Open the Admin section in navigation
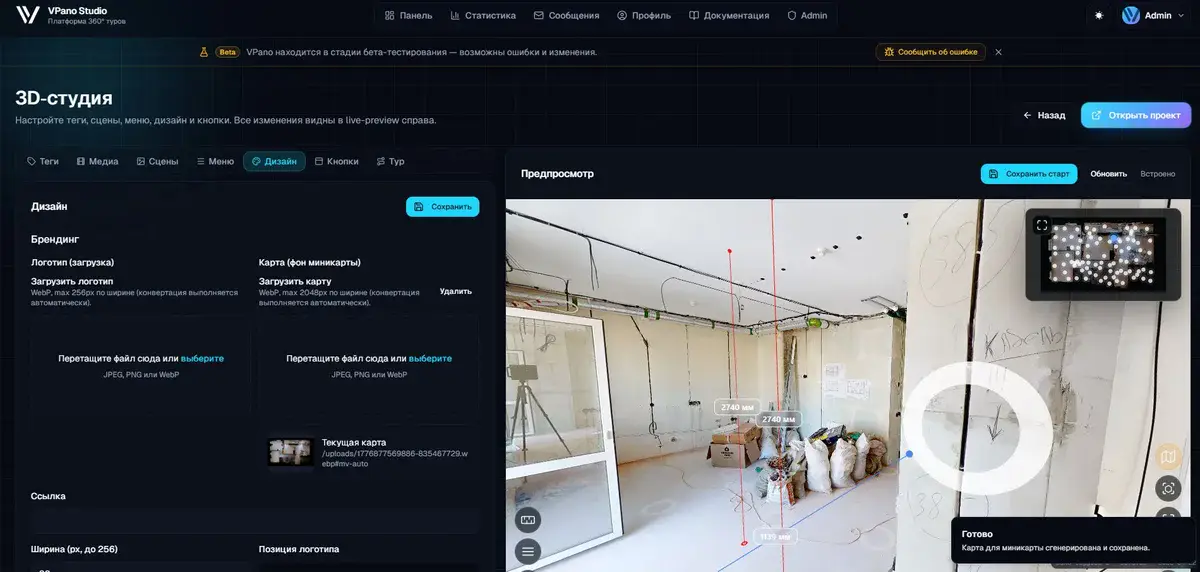This screenshot has width=1200, height=572. click(x=807, y=15)
